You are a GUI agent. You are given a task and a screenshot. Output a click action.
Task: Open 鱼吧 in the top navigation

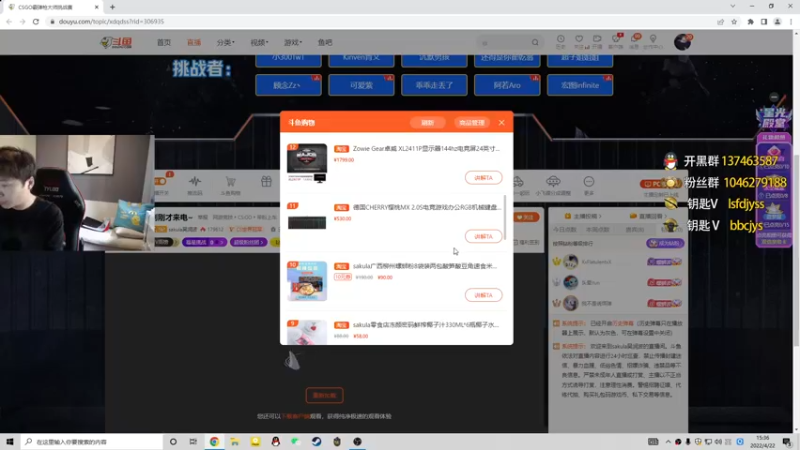coord(325,43)
